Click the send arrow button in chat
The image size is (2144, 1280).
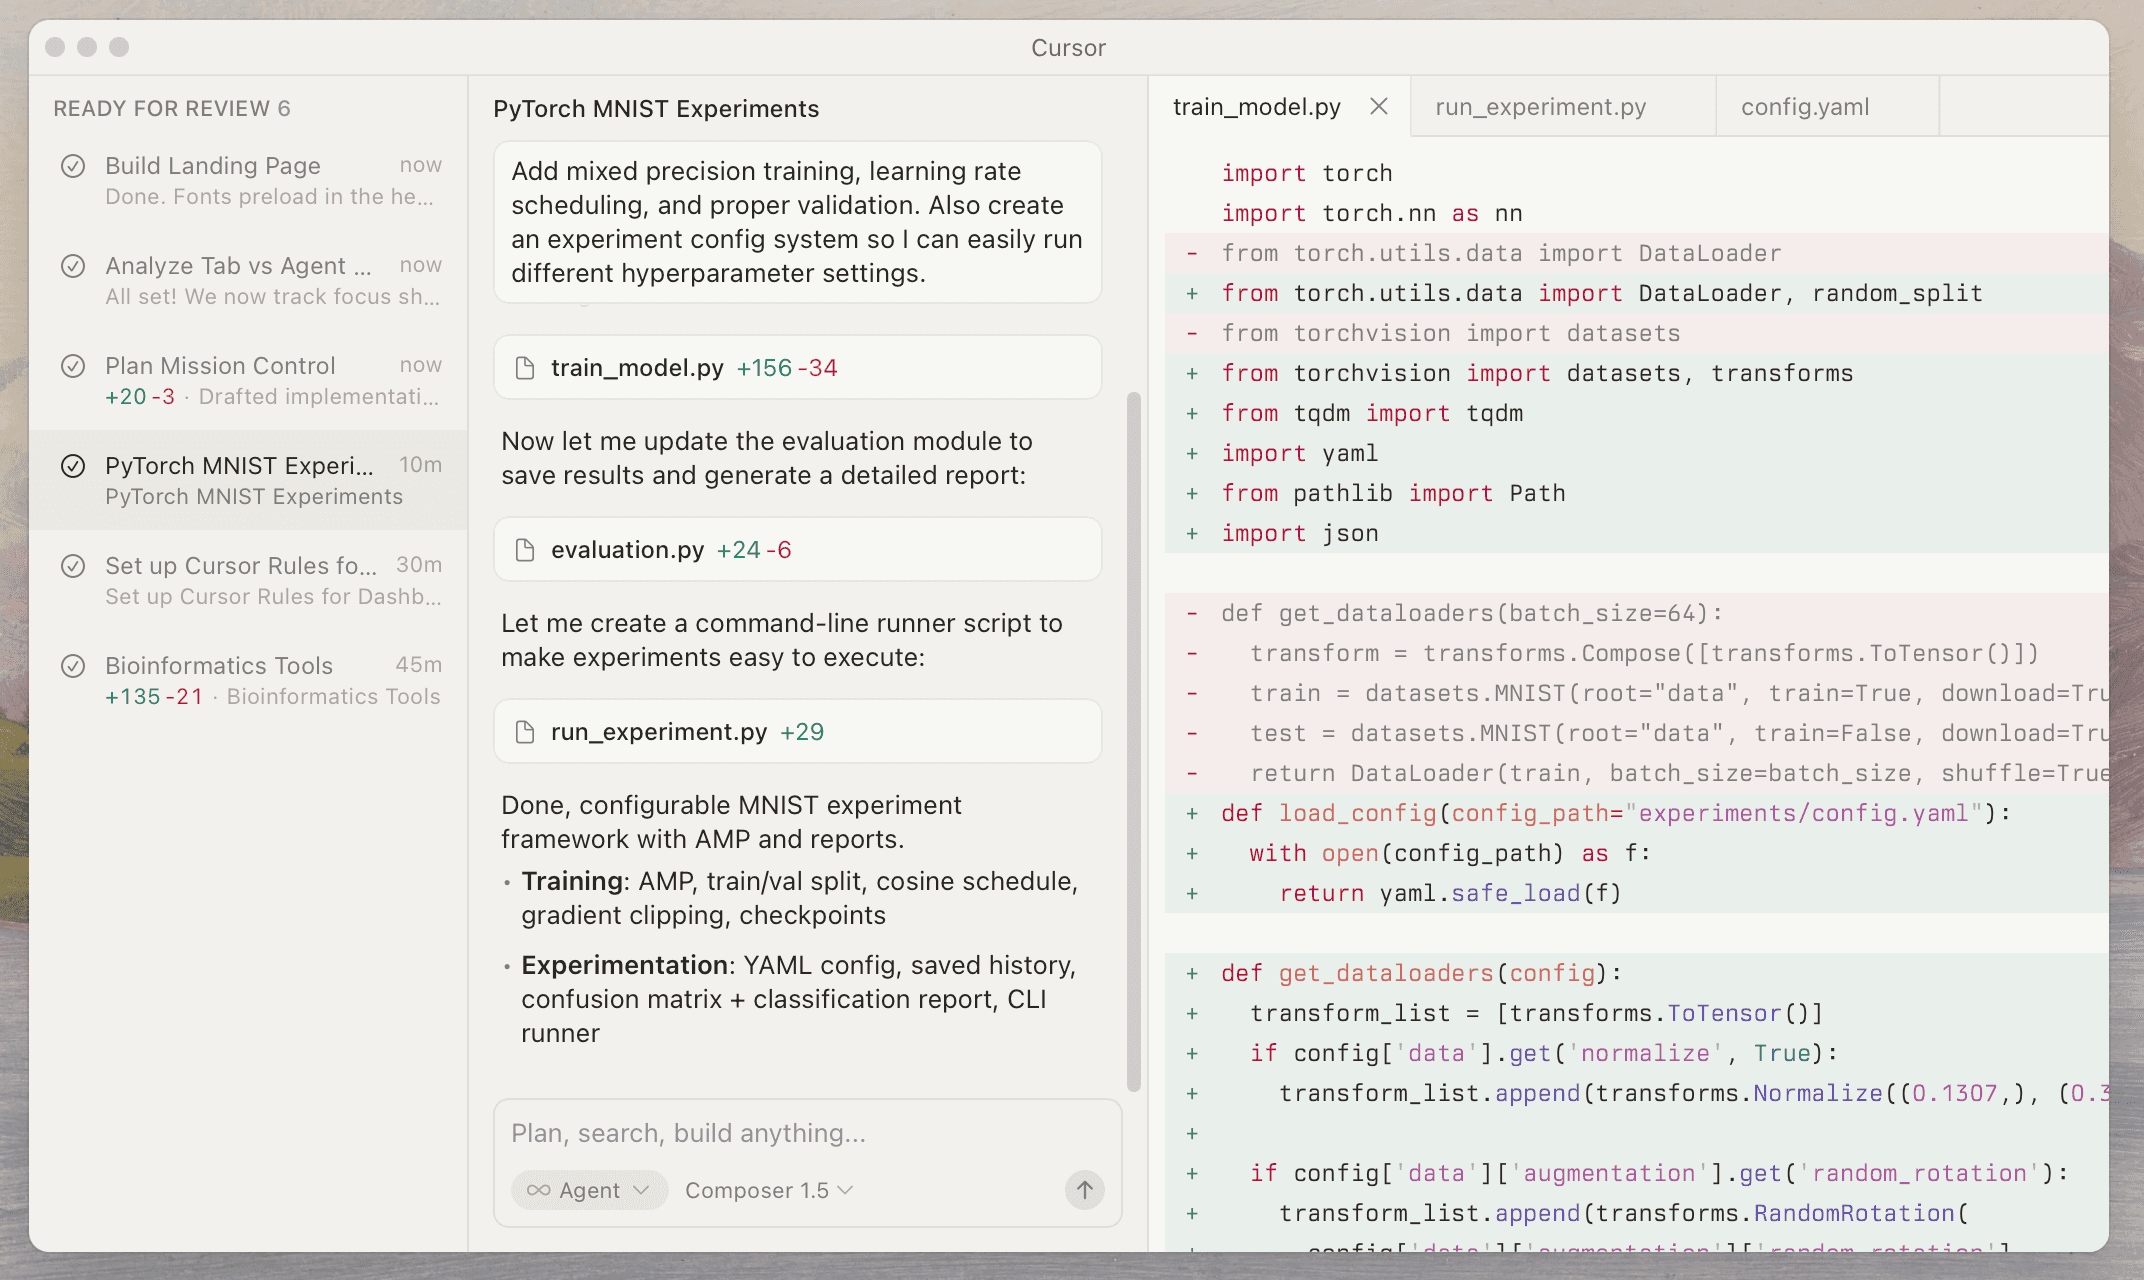click(1084, 1189)
